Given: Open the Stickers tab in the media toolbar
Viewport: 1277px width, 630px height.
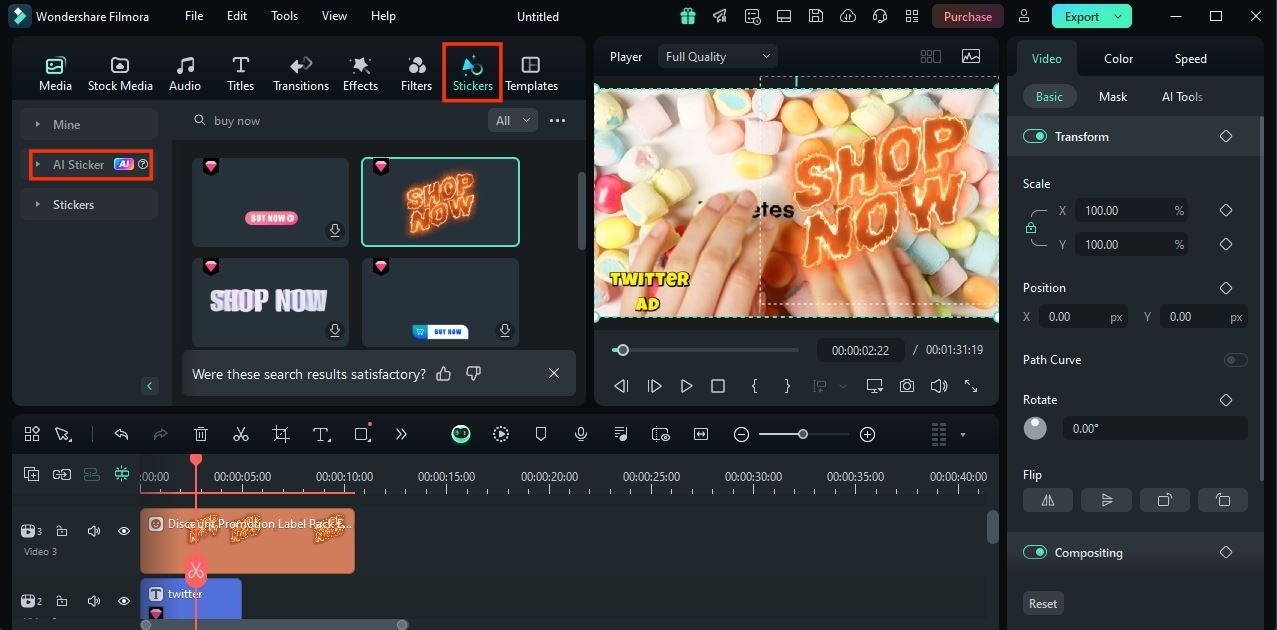Looking at the screenshot, I should tap(472, 72).
